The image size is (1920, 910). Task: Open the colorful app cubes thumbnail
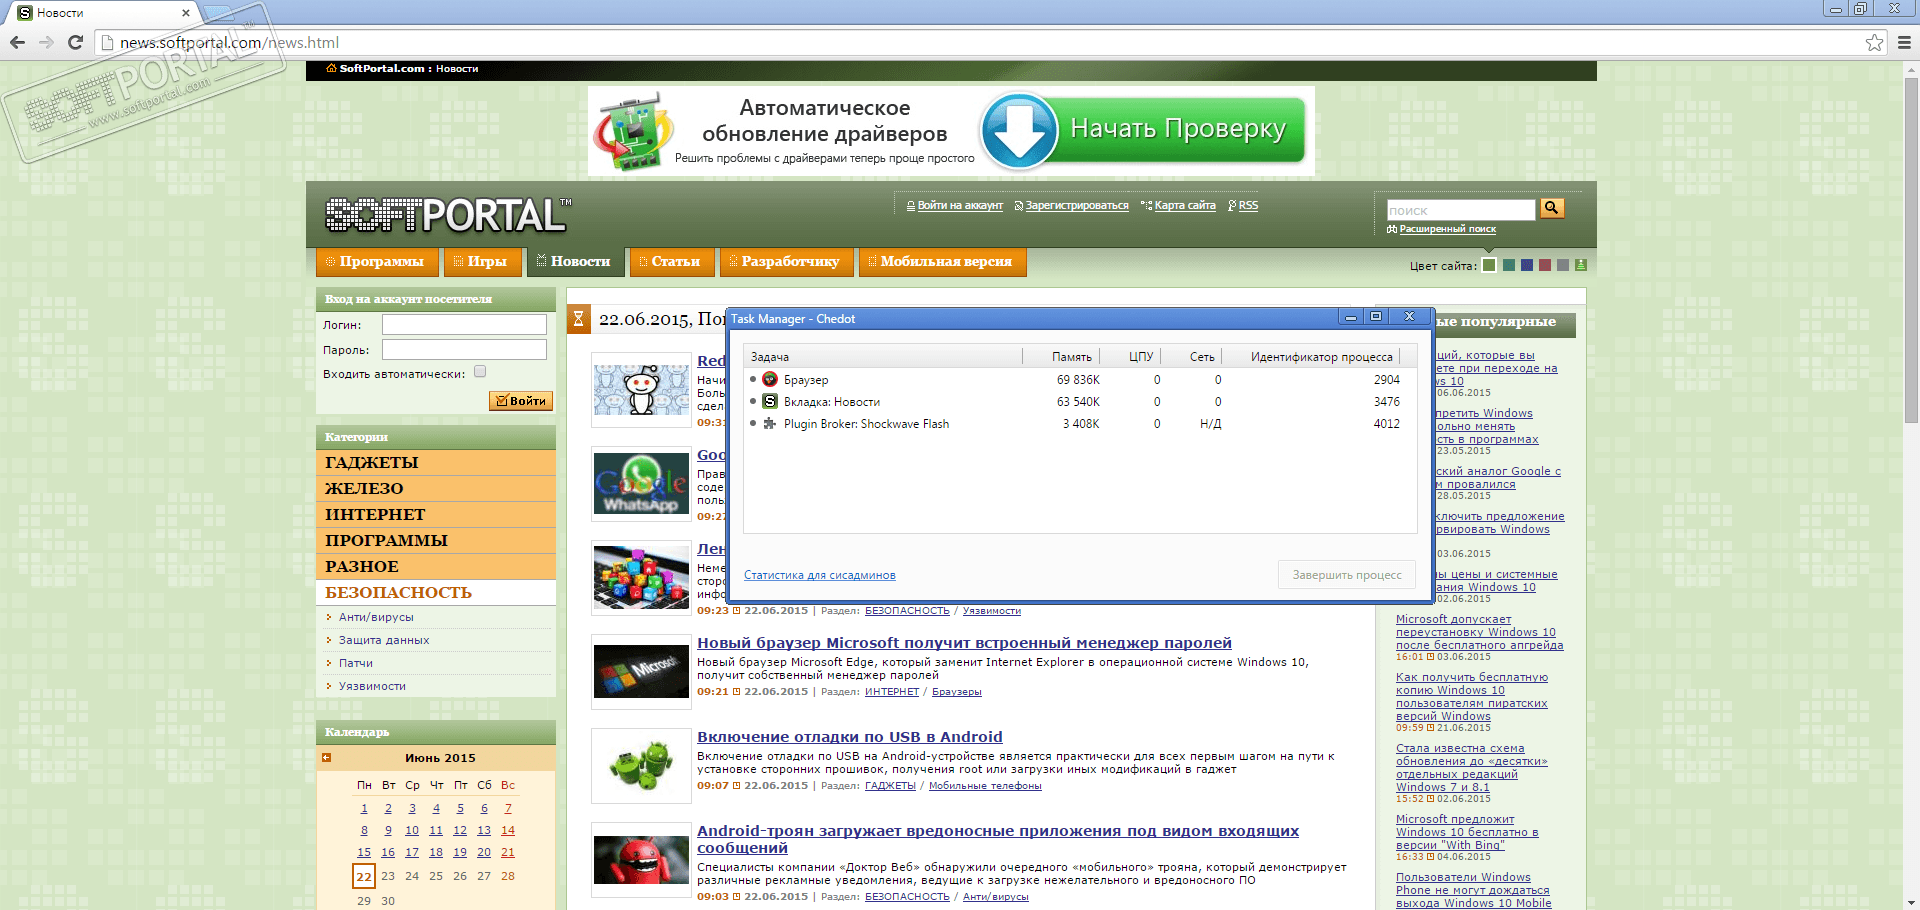click(x=641, y=578)
